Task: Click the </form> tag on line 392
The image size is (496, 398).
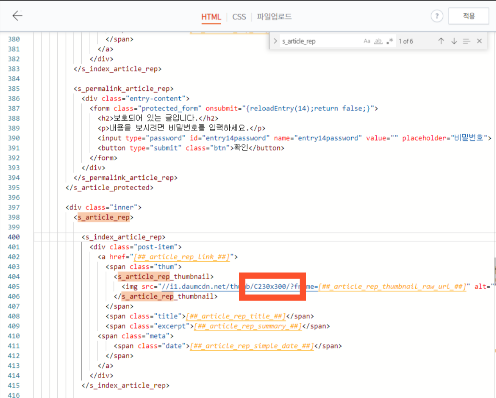Action: (x=103, y=158)
